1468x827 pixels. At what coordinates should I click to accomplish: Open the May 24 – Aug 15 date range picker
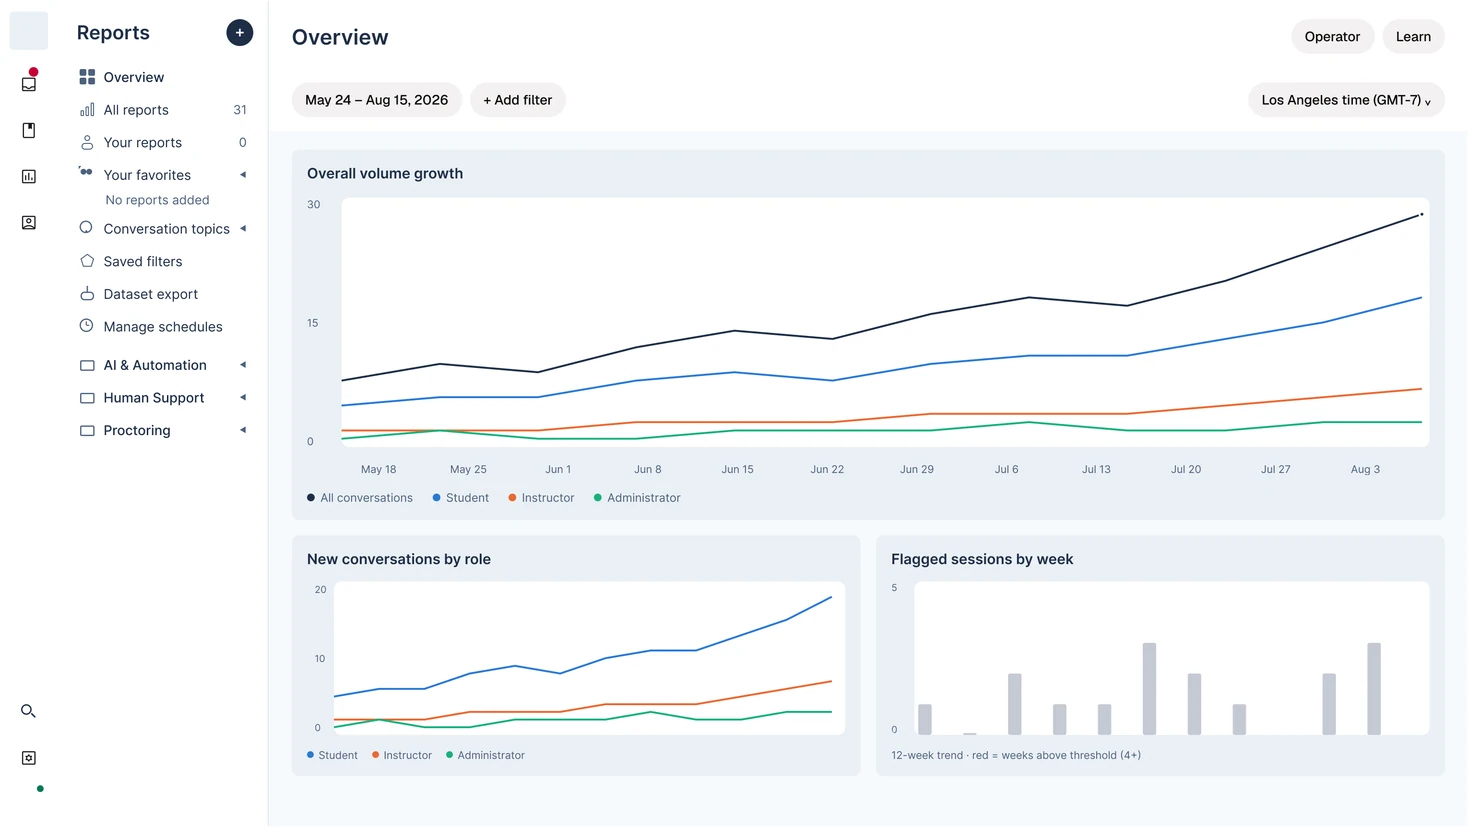(377, 100)
